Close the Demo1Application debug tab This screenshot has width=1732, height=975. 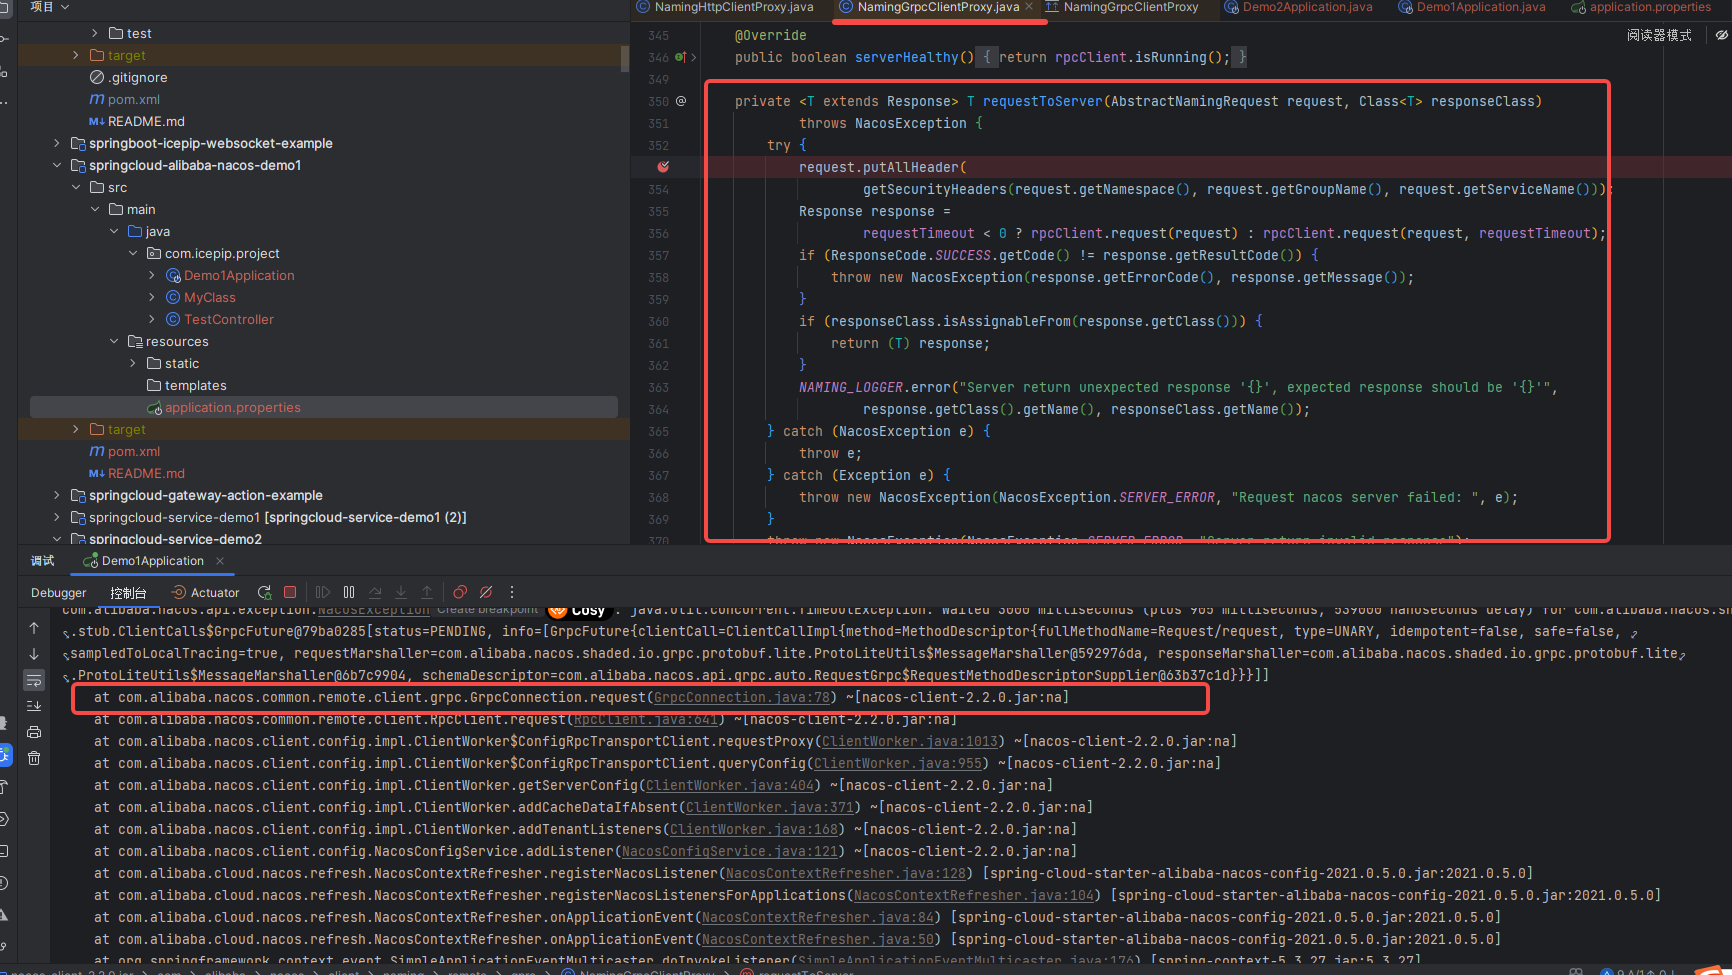(x=220, y=561)
